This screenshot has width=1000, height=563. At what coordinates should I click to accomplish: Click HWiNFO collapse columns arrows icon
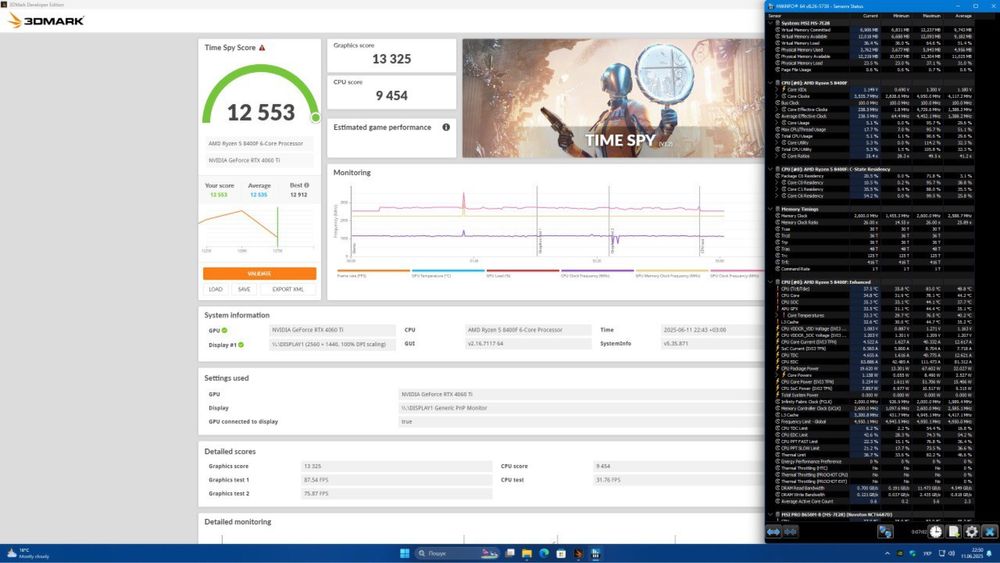[x=790, y=531]
